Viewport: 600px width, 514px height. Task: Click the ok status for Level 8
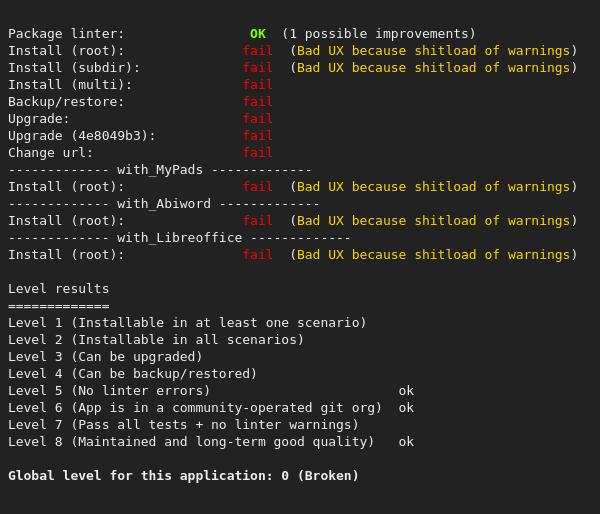point(406,442)
